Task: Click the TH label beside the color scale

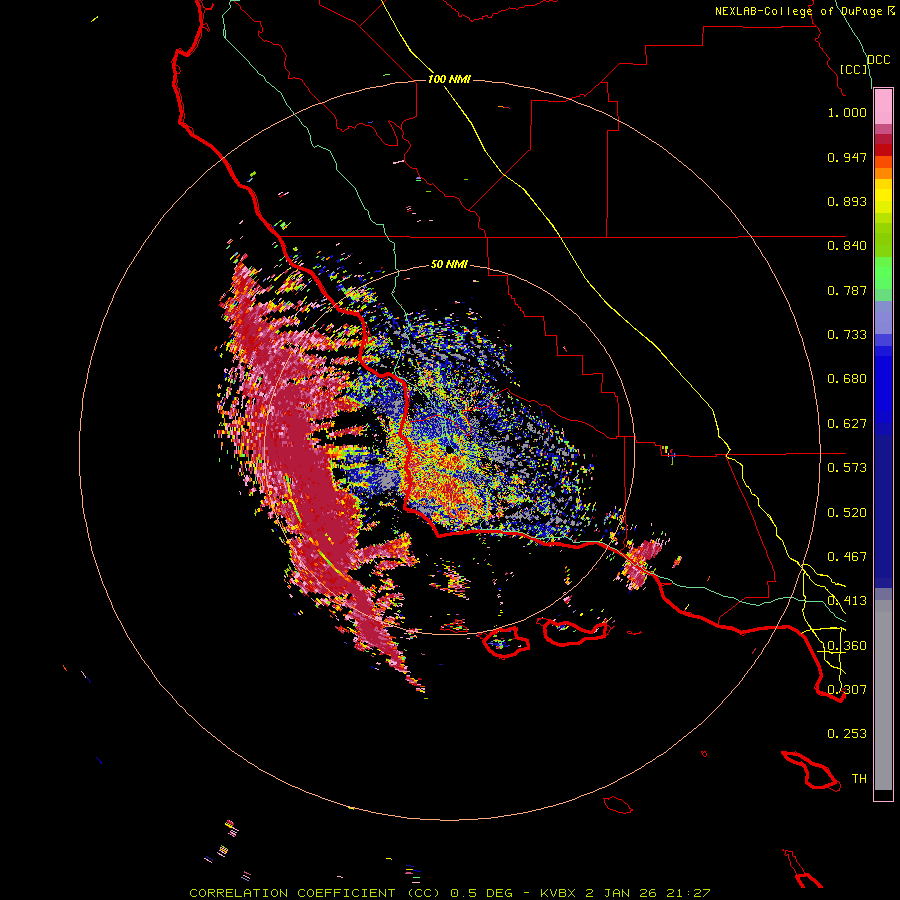Action: point(859,779)
